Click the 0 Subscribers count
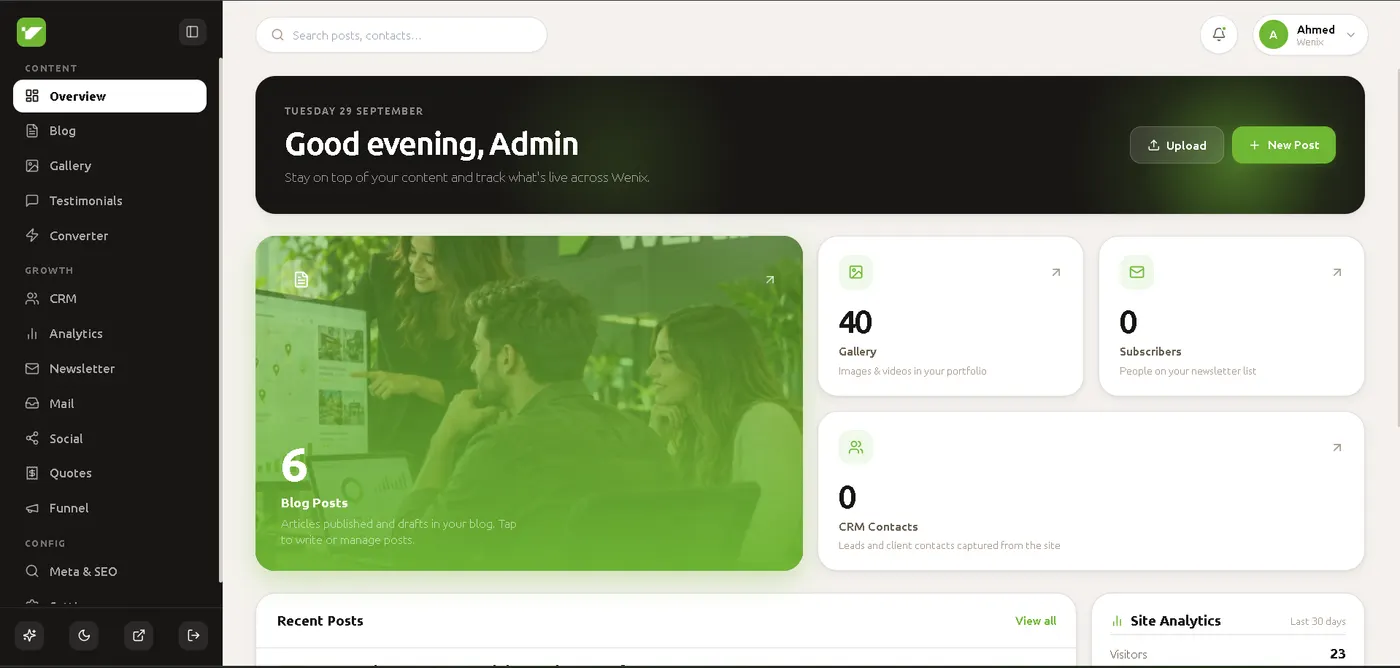1400x668 pixels. (x=1128, y=322)
